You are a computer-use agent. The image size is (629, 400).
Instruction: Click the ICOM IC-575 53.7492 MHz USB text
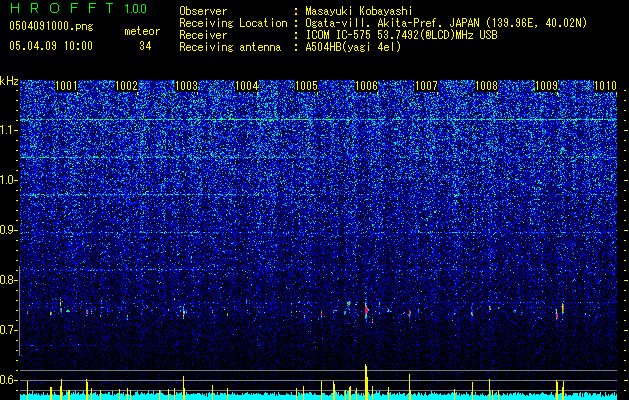pyautogui.click(x=401, y=35)
